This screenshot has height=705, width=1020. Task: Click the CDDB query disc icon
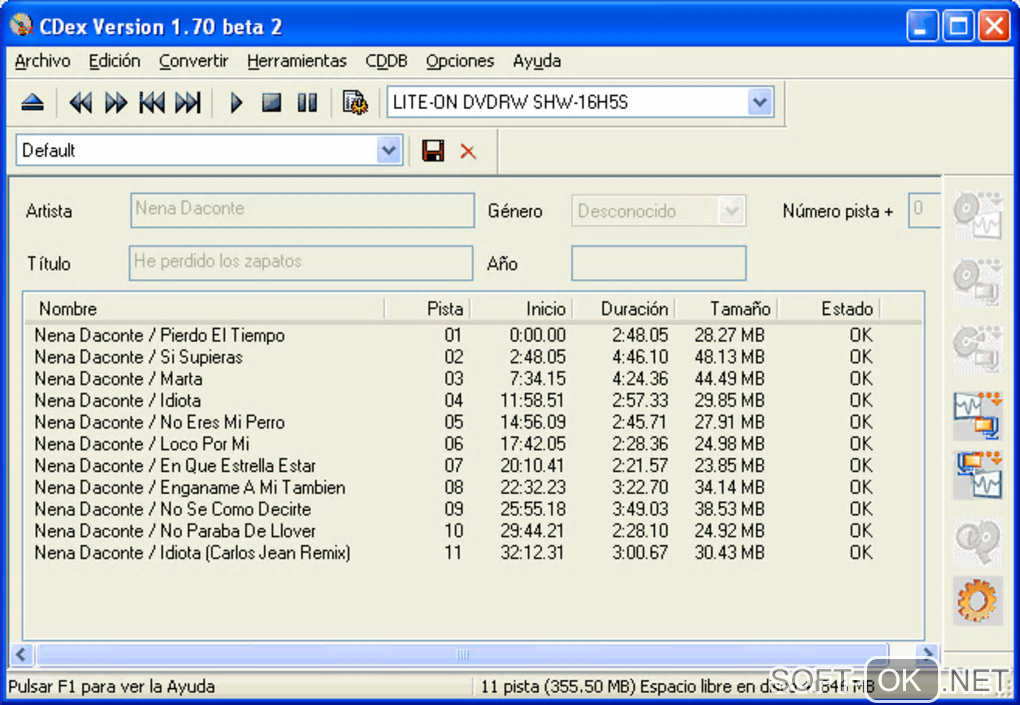[x=978, y=541]
